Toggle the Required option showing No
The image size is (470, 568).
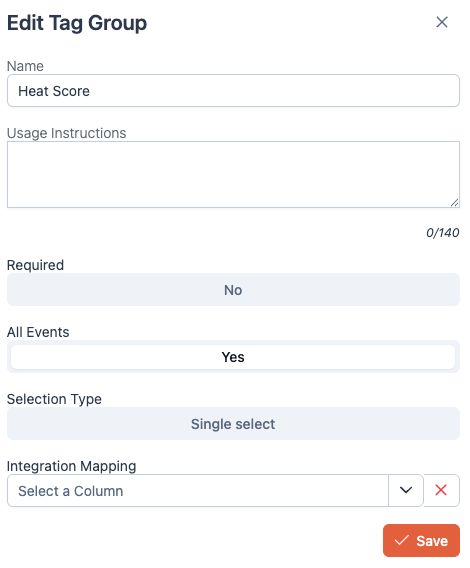(x=233, y=290)
